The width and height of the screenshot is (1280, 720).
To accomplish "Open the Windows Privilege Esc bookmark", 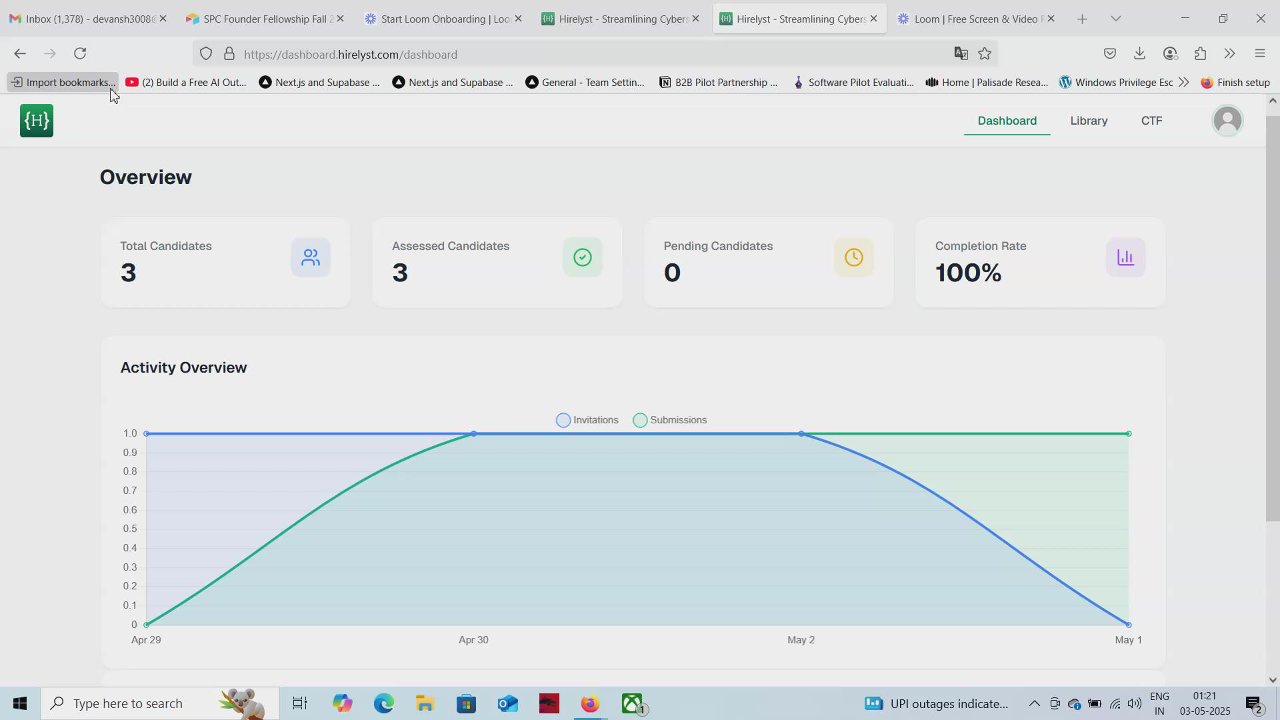I will [x=1115, y=82].
